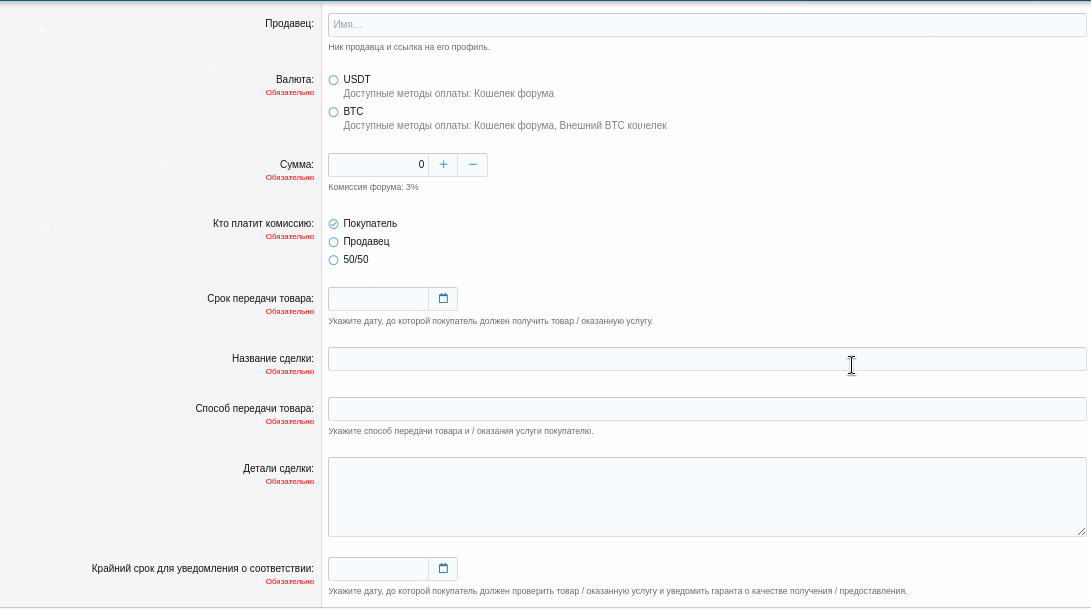
Task: Decrease the amount with minus button
Action: pos(473,165)
